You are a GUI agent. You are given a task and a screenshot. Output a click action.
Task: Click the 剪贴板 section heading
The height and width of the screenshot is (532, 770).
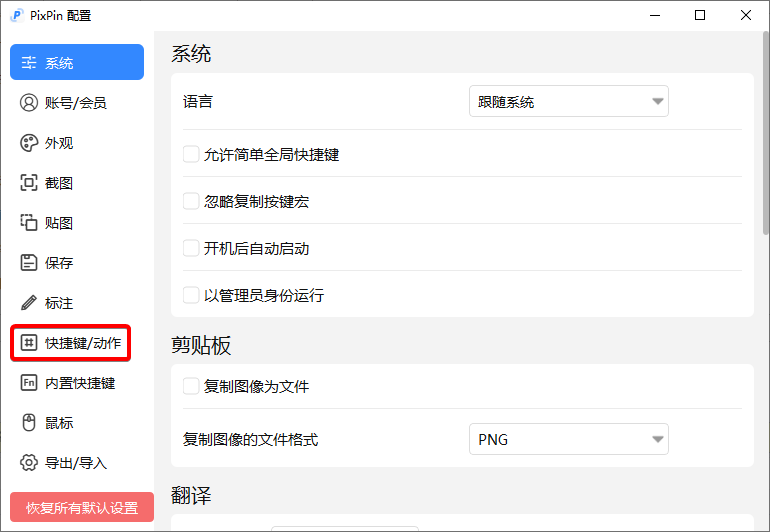click(201, 345)
